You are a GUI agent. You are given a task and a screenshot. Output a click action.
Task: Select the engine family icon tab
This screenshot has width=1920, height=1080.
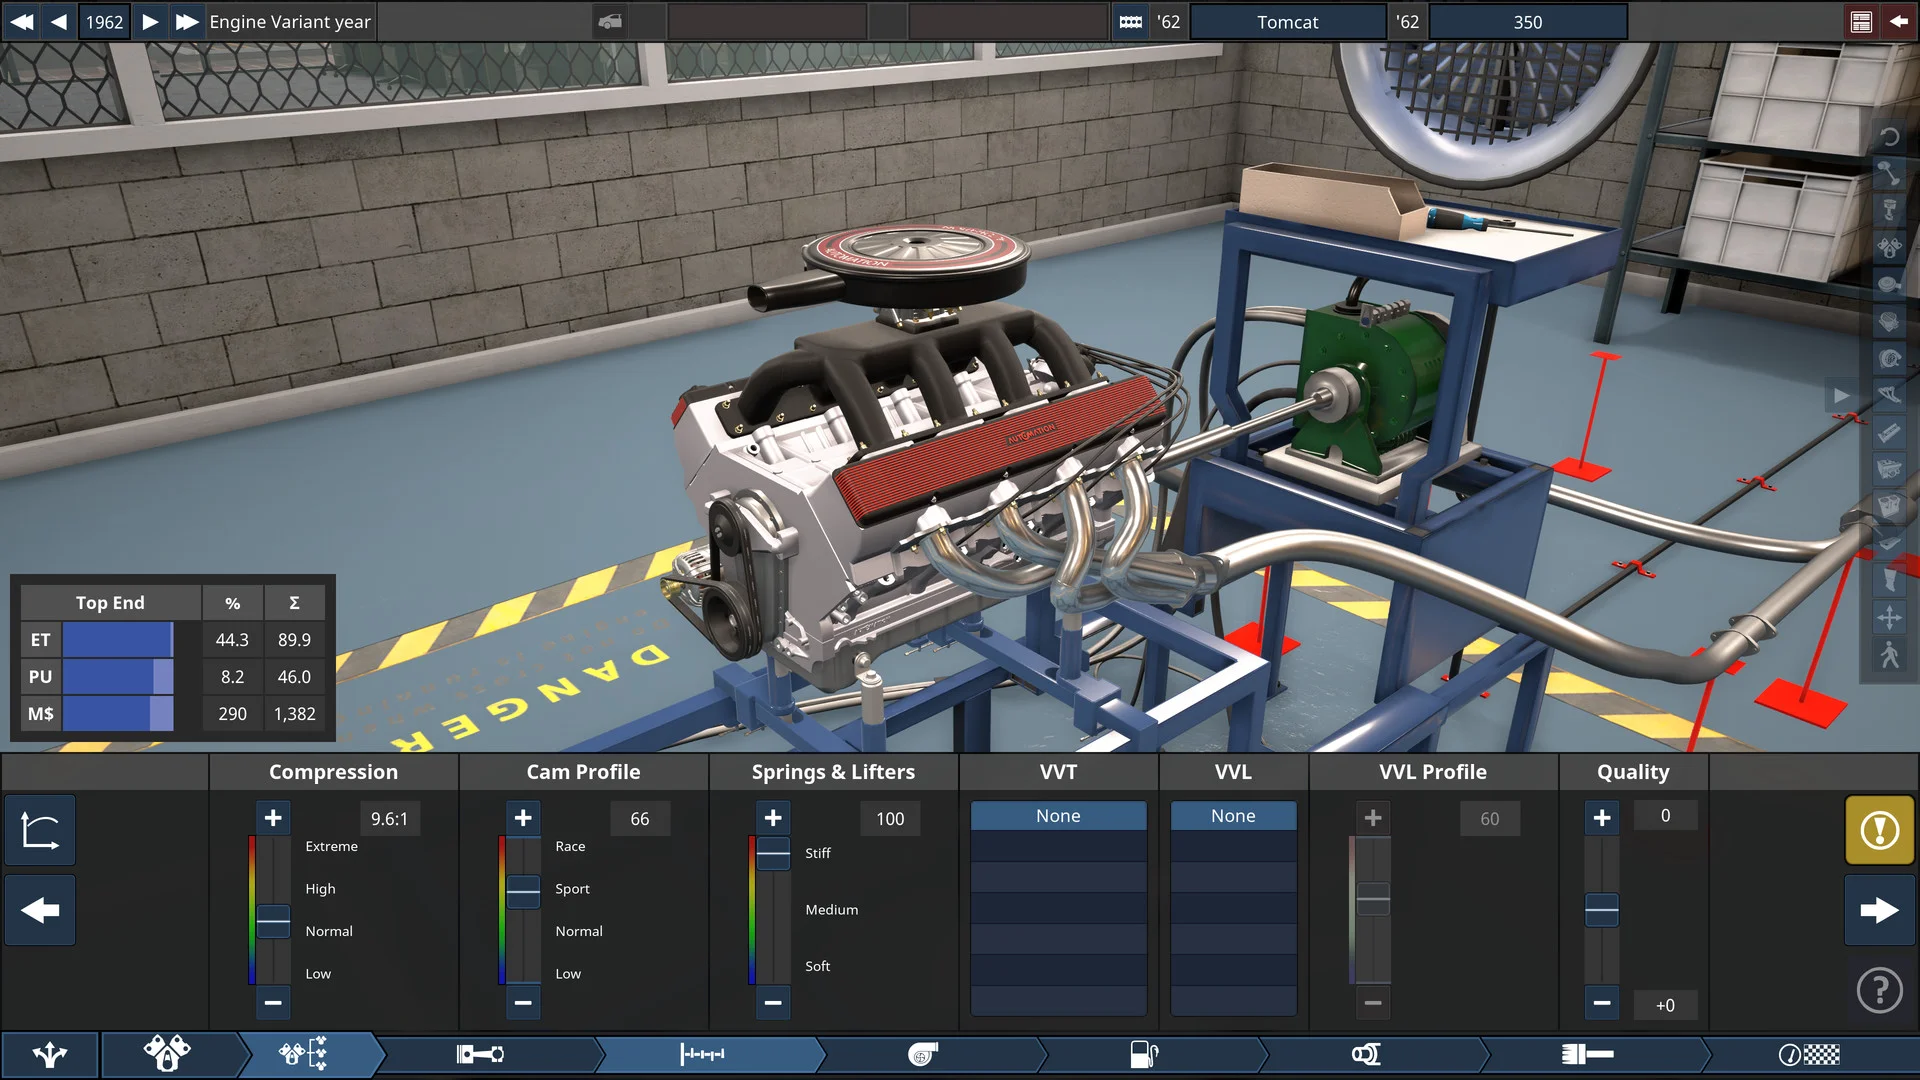168,1054
